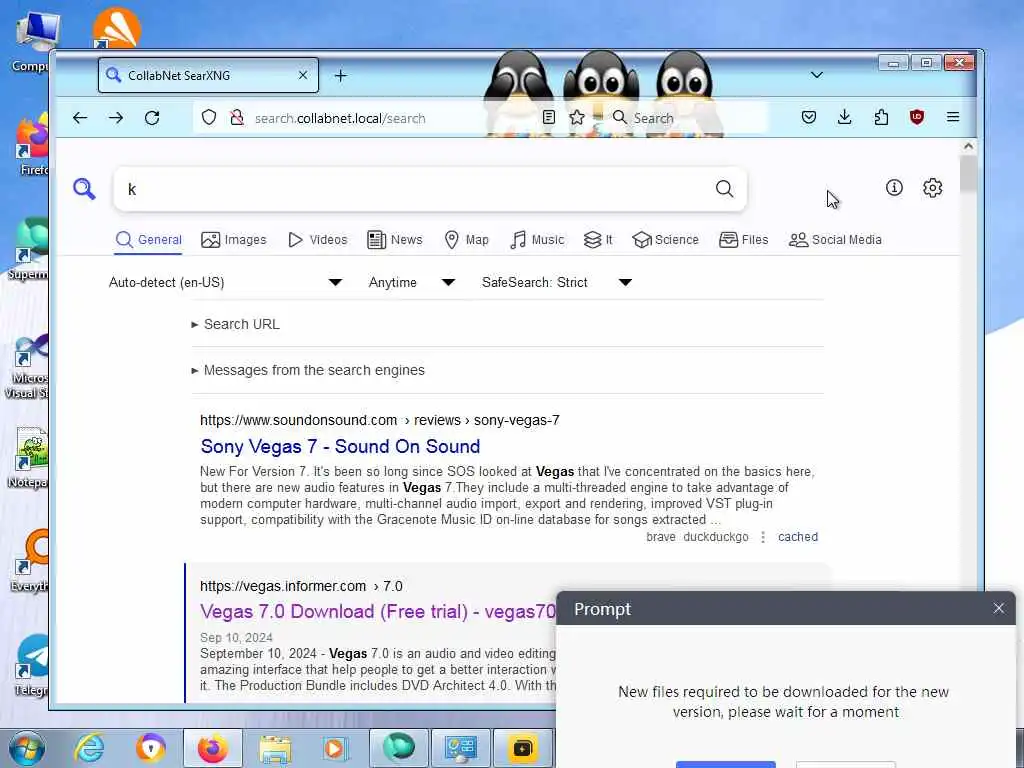Viewport: 1024px width, 768px height.
Task: Expand the Search URL section
Action: point(236,325)
